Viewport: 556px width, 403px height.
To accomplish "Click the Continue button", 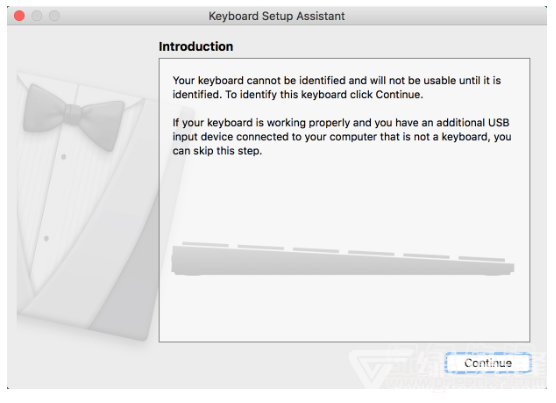I will [x=488, y=363].
